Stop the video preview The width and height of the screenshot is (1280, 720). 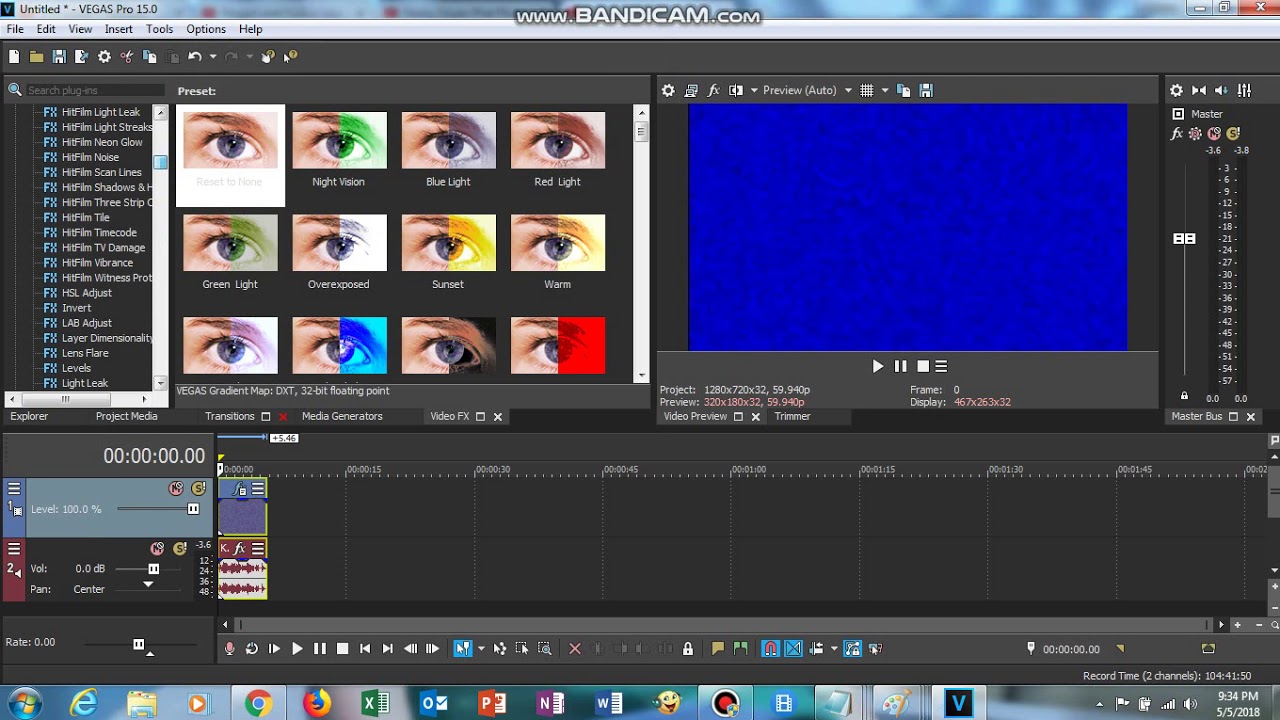pyautogui.click(x=923, y=367)
